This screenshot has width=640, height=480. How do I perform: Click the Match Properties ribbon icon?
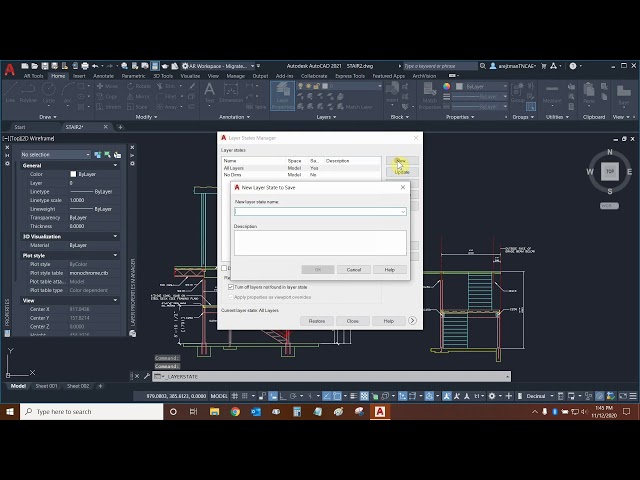pyautogui.click(x=429, y=96)
